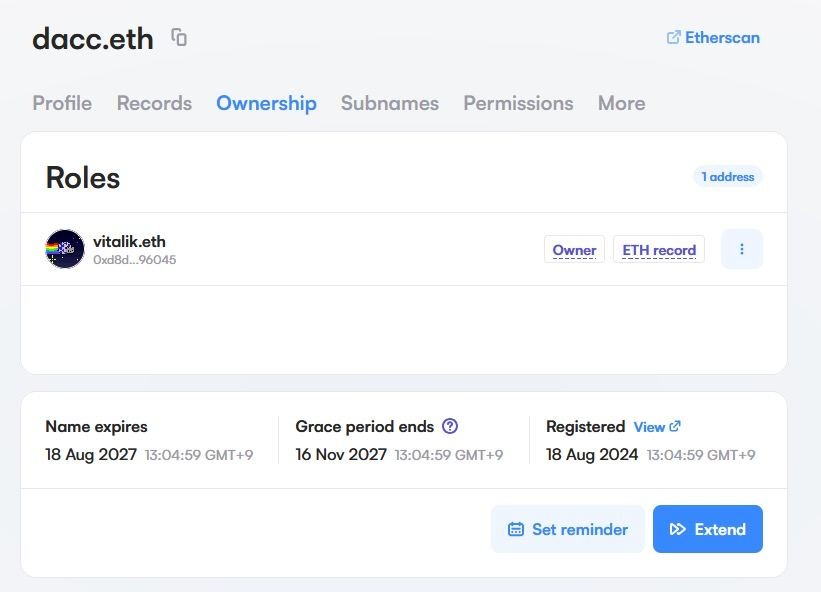Open the Records tab
The height and width of the screenshot is (592, 821).
click(154, 103)
